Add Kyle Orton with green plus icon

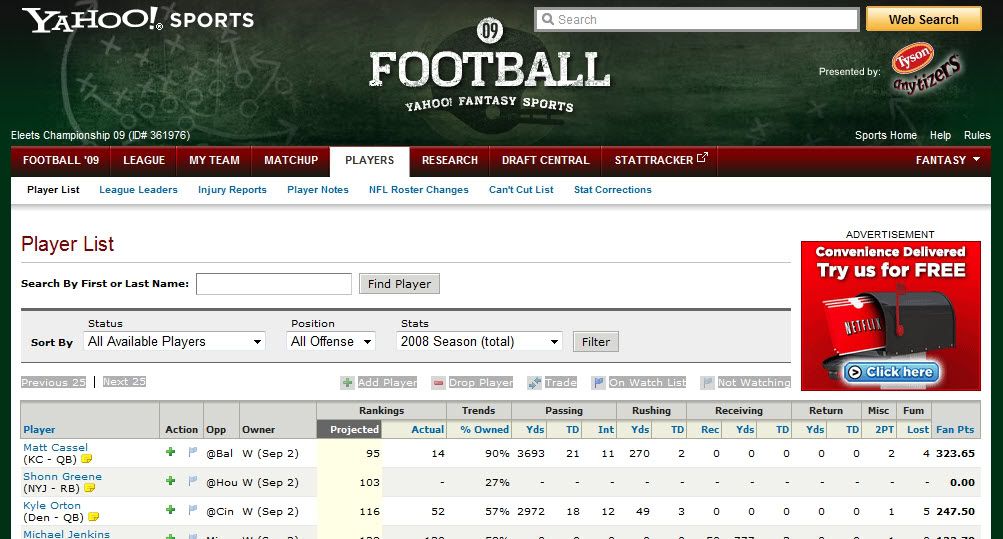point(170,510)
